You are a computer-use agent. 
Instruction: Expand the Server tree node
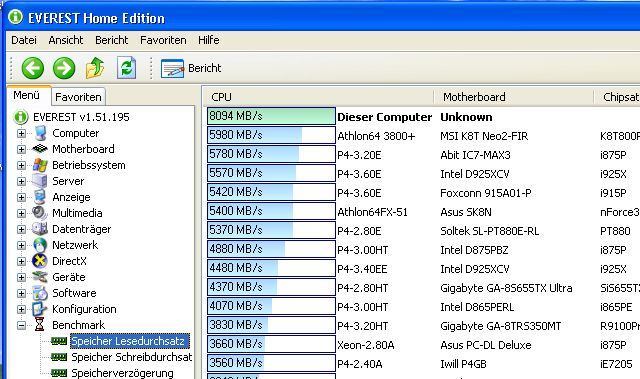point(21,181)
